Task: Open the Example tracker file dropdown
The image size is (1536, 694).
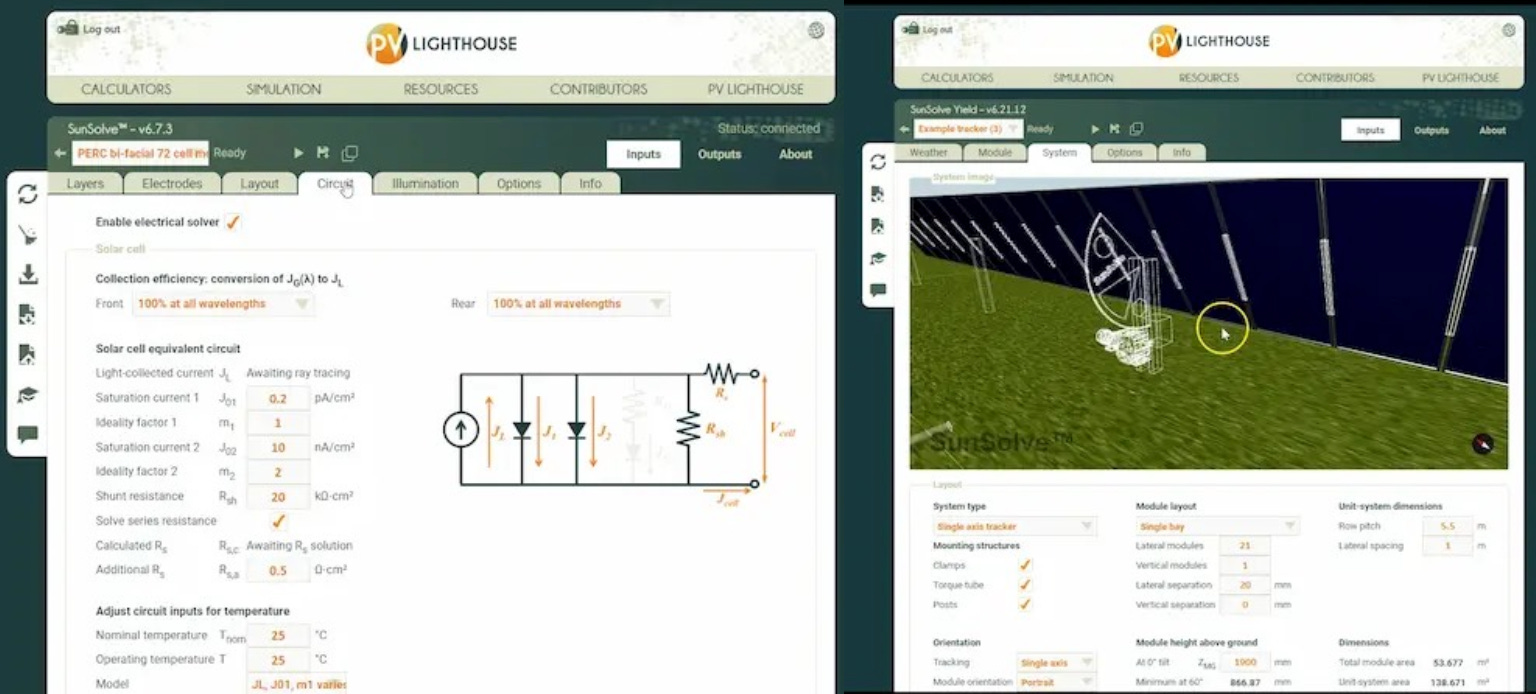Action: (968, 129)
